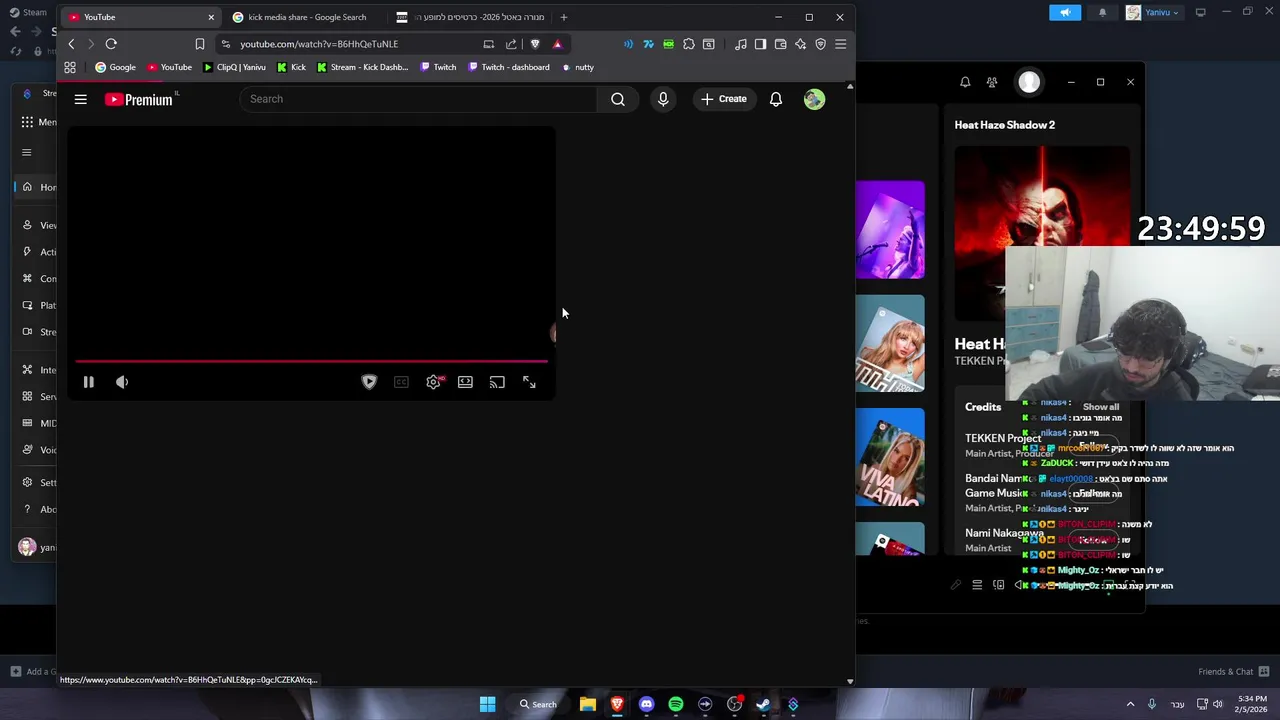Click the taskbar Search box
Image resolution: width=1280 pixels, height=720 pixels.
click(x=538, y=704)
